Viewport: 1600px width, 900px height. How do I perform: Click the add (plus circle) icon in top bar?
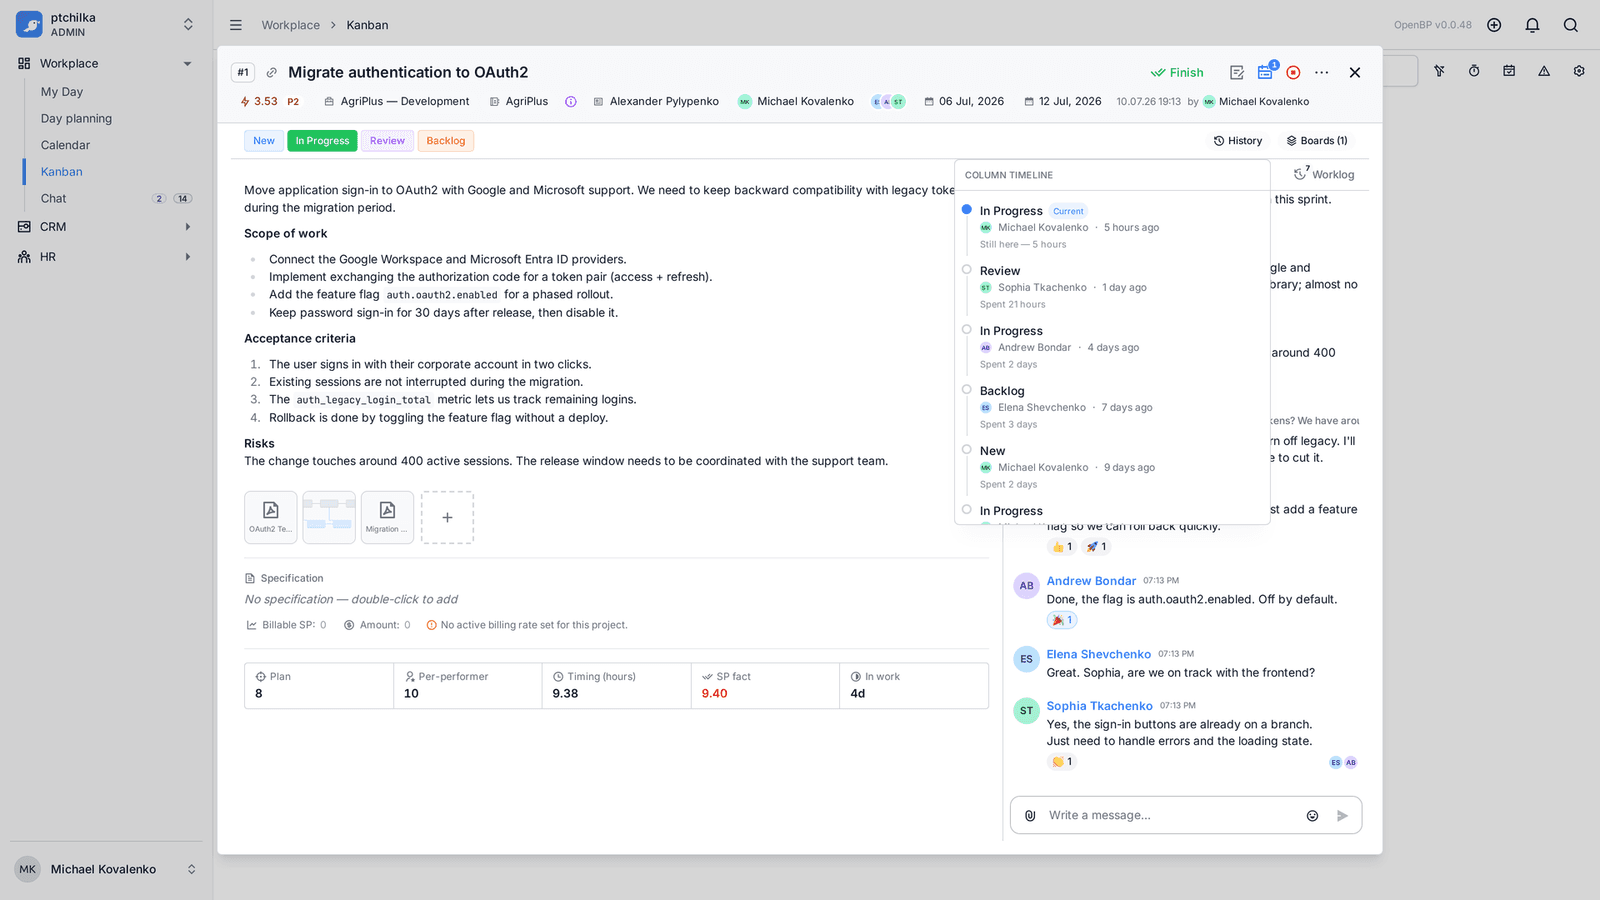1494,25
